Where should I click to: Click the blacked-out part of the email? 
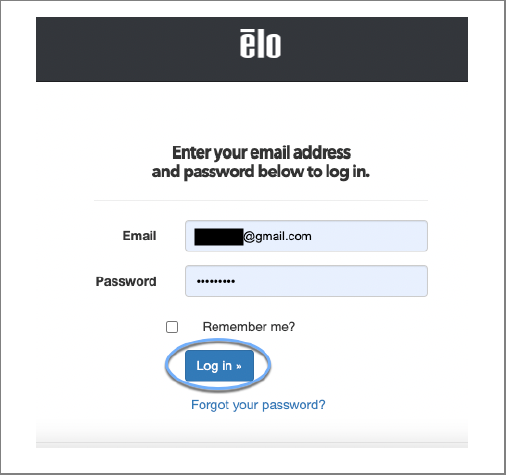(219, 237)
